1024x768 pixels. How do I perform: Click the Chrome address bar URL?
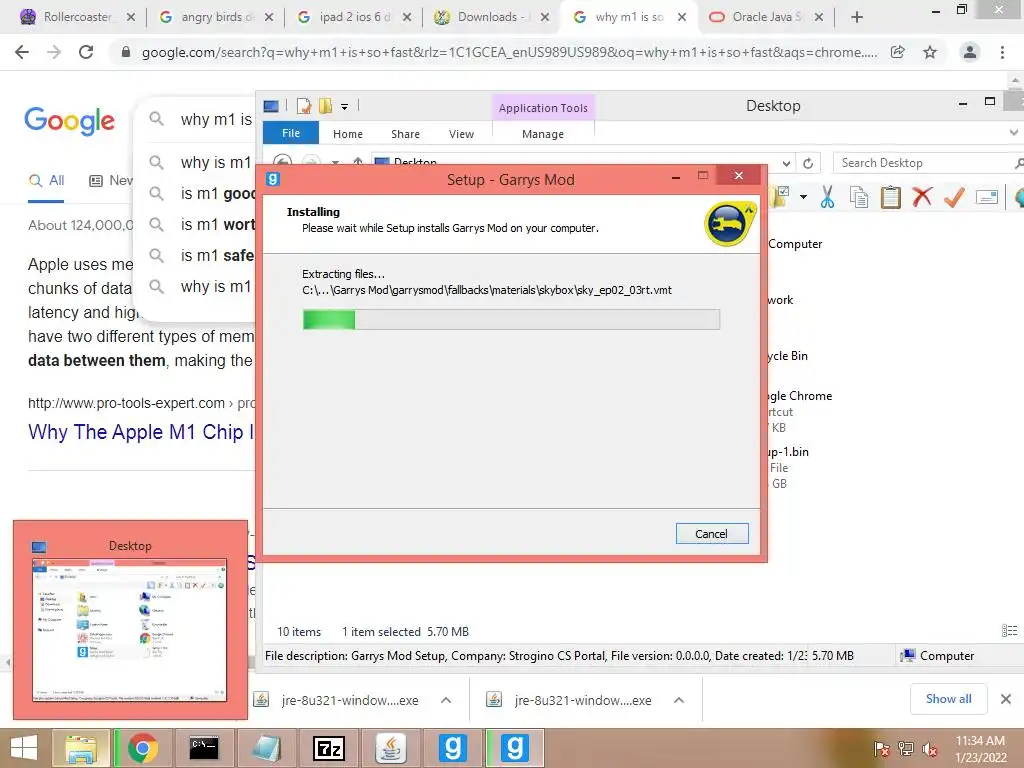point(509,52)
